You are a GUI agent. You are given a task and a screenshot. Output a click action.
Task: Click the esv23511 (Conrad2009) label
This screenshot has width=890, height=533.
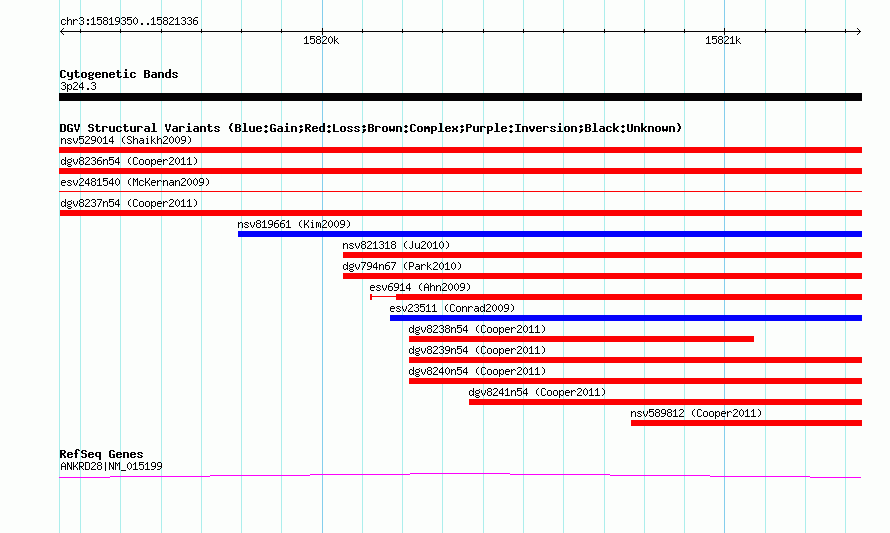452,308
